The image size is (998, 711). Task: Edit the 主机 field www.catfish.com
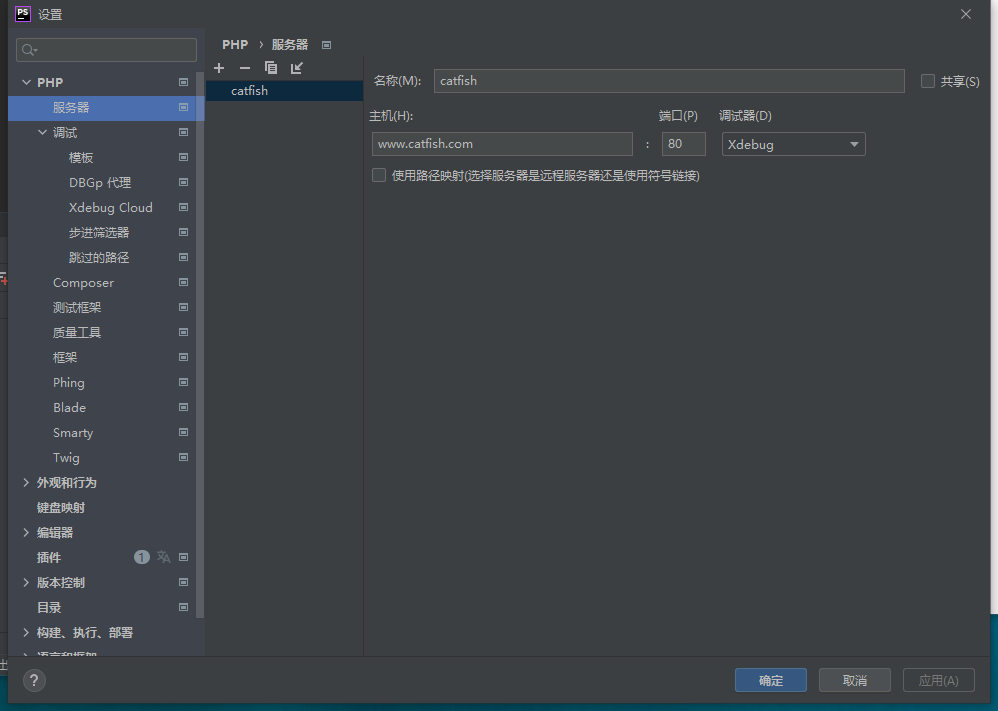502,144
